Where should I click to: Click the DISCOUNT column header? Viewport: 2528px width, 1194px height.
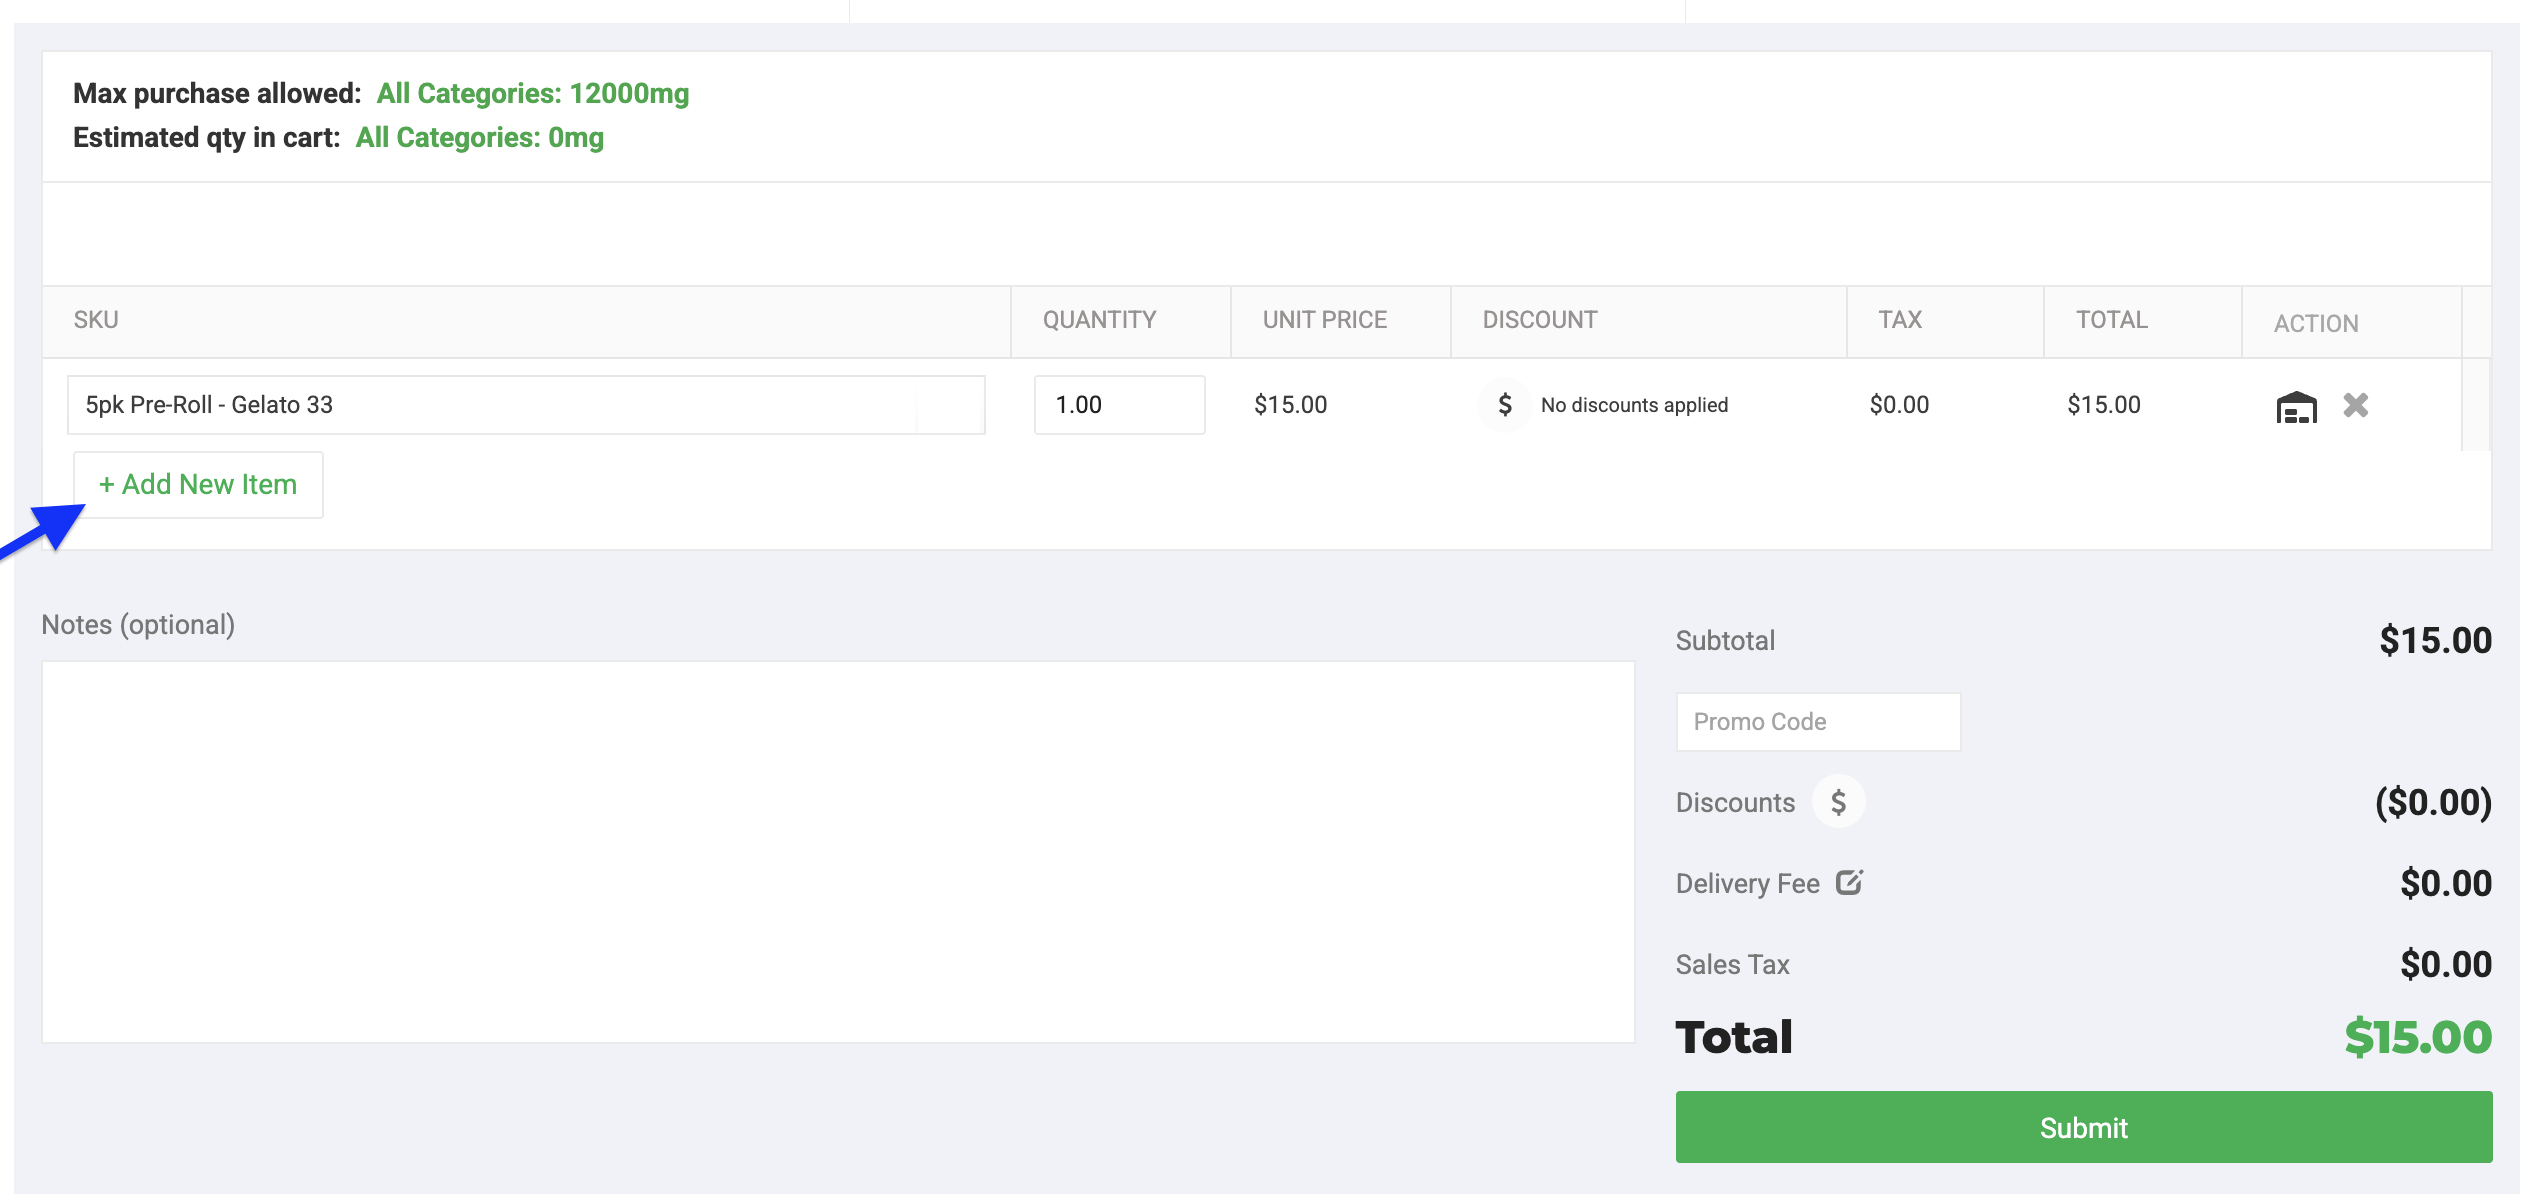pos(1539,320)
